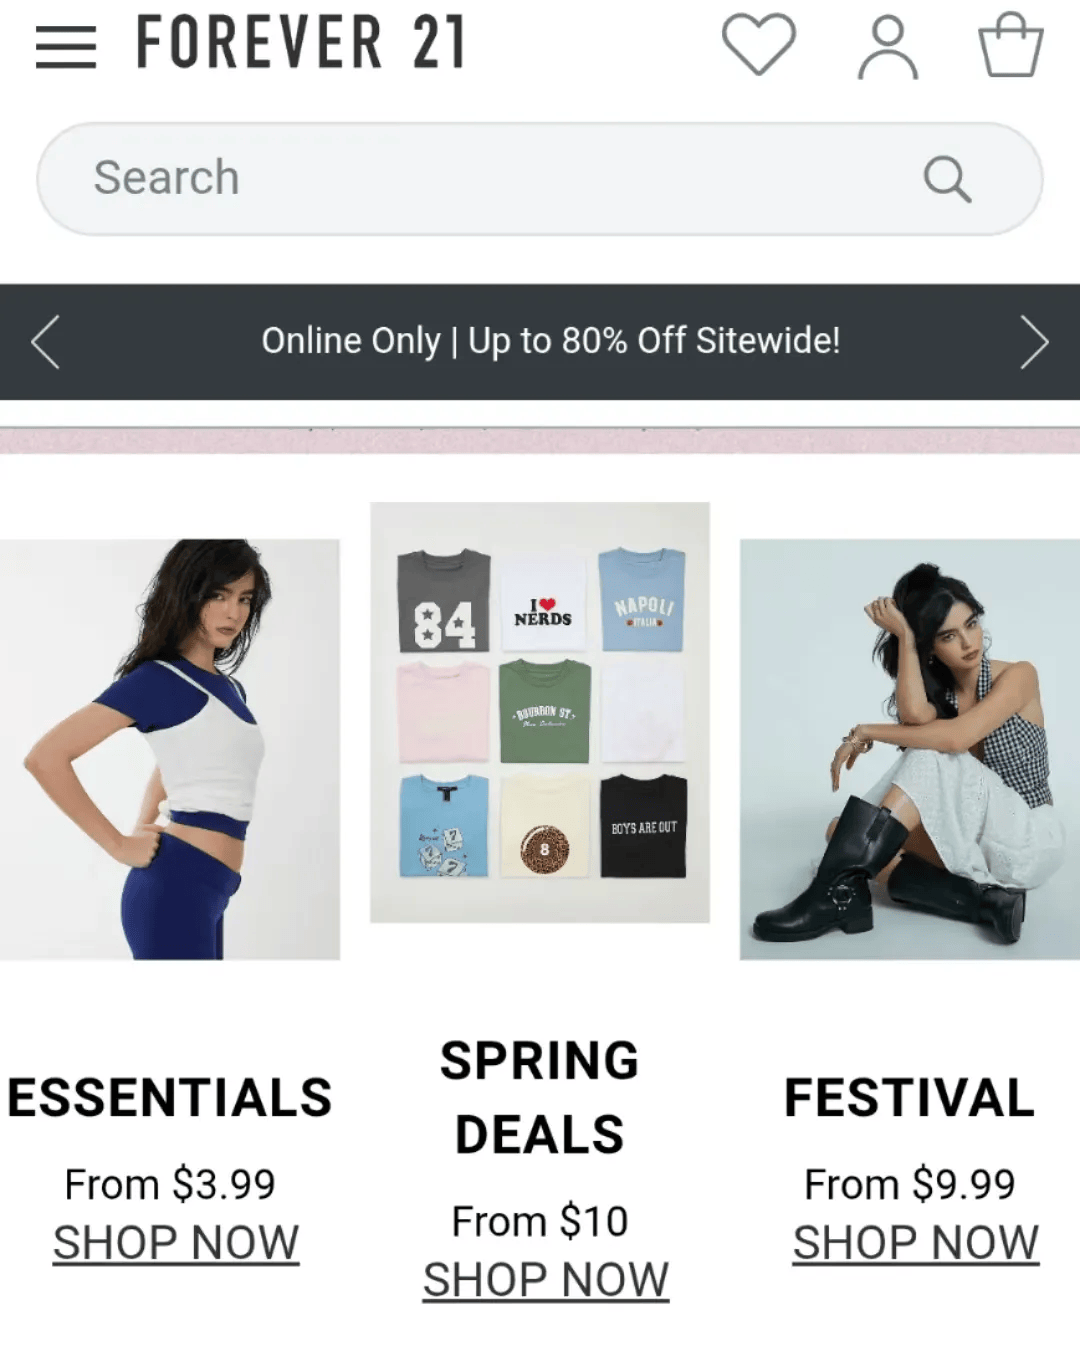Focus the Search input field
Screen dimensions: 1080x1357
tap(540, 179)
